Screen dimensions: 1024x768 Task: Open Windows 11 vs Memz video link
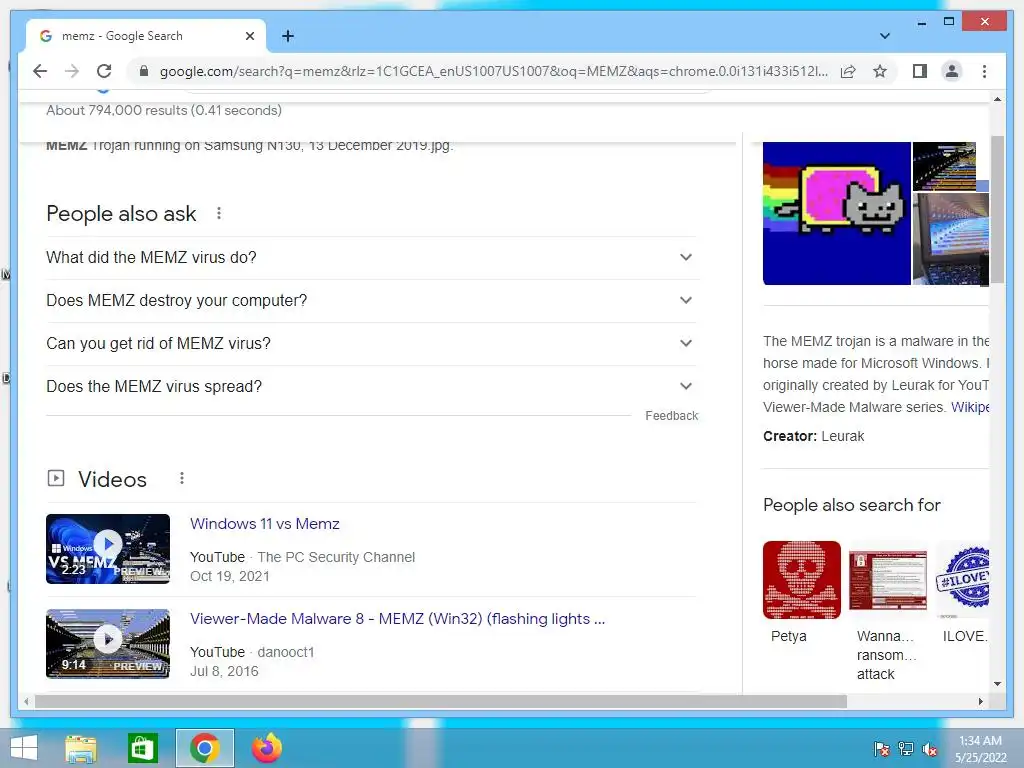pos(264,524)
